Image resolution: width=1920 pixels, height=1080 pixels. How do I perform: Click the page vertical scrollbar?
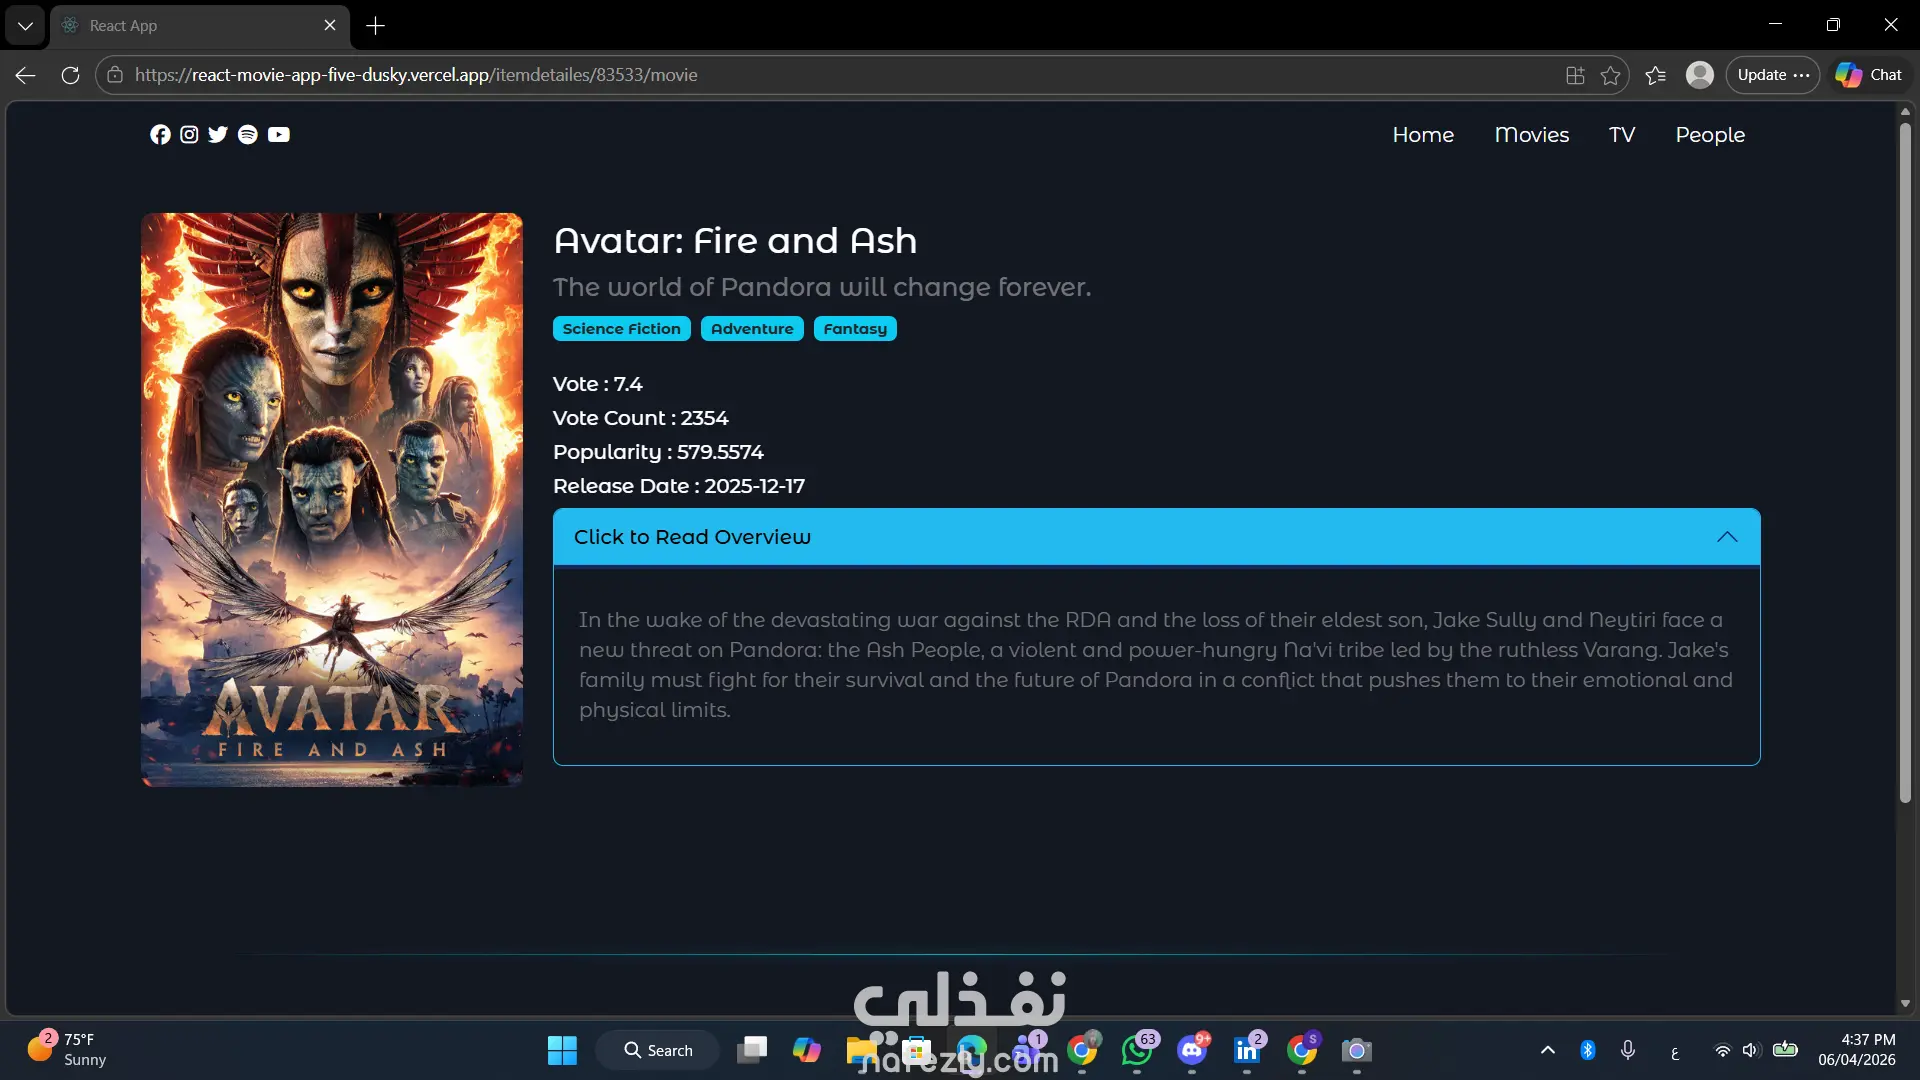tap(1904, 460)
